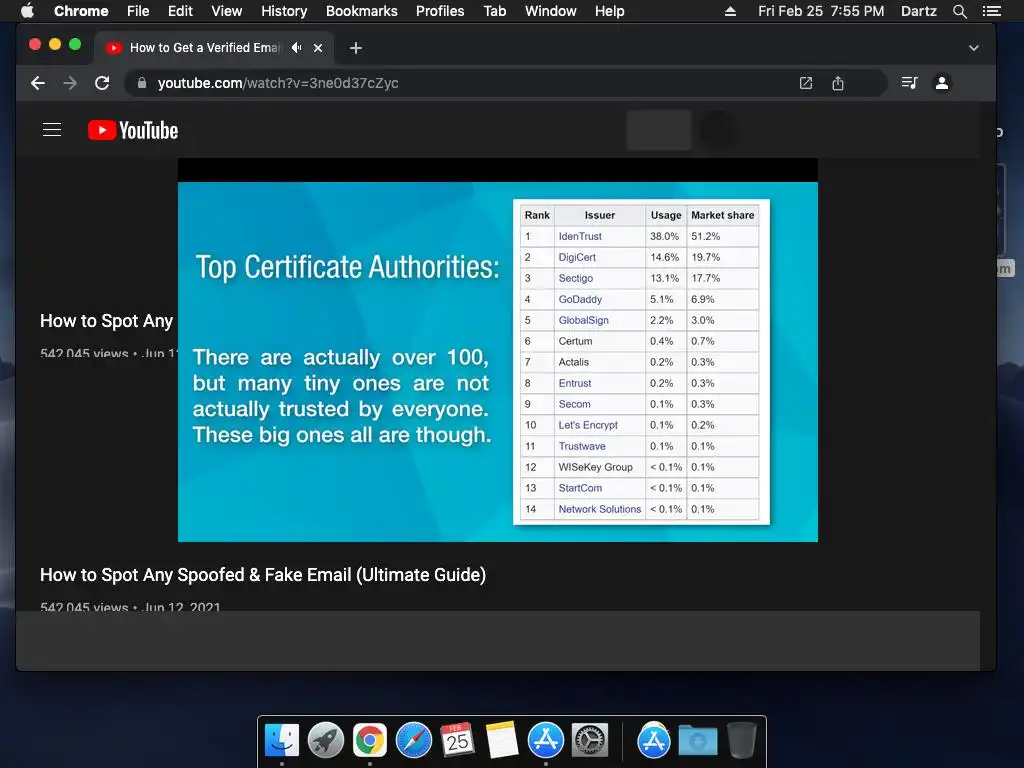The image size is (1024, 768).
Task: Open System Preferences from the Dock
Action: (590, 741)
